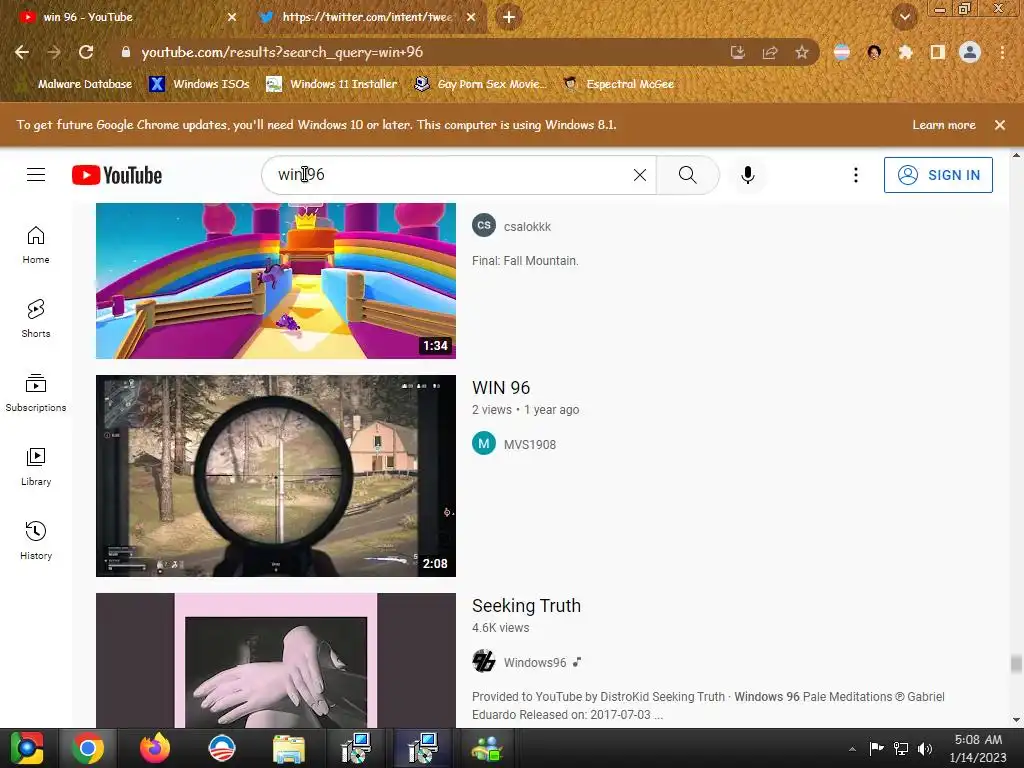Click the network tray icon
Screen dimensions: 1024x768
(901, 749)
